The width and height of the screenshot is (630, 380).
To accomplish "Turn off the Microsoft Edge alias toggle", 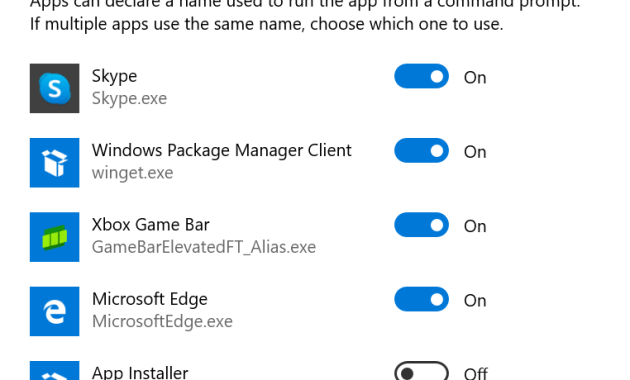I will point(421,299).
